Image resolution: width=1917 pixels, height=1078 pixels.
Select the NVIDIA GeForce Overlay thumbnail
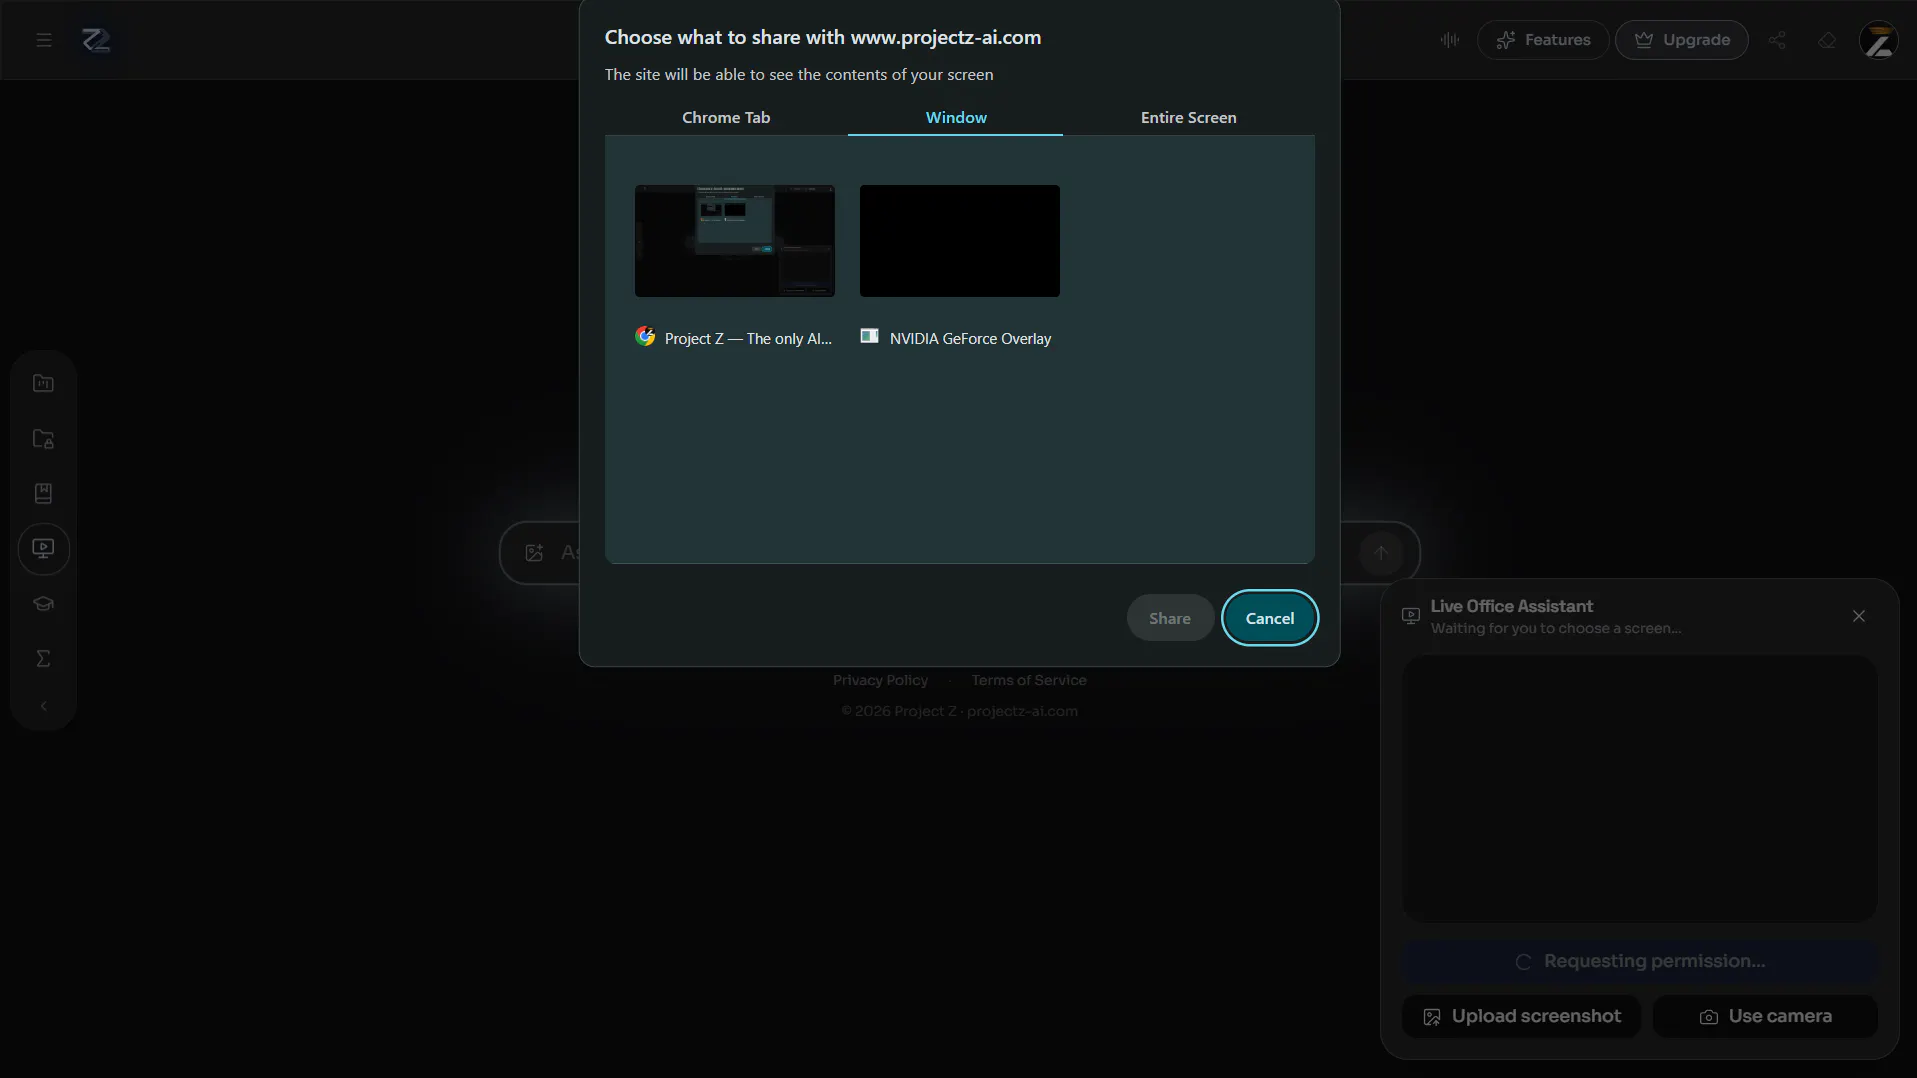coord(960,241)
